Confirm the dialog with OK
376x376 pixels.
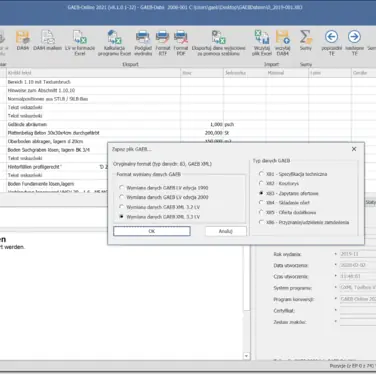coord(152,231)
